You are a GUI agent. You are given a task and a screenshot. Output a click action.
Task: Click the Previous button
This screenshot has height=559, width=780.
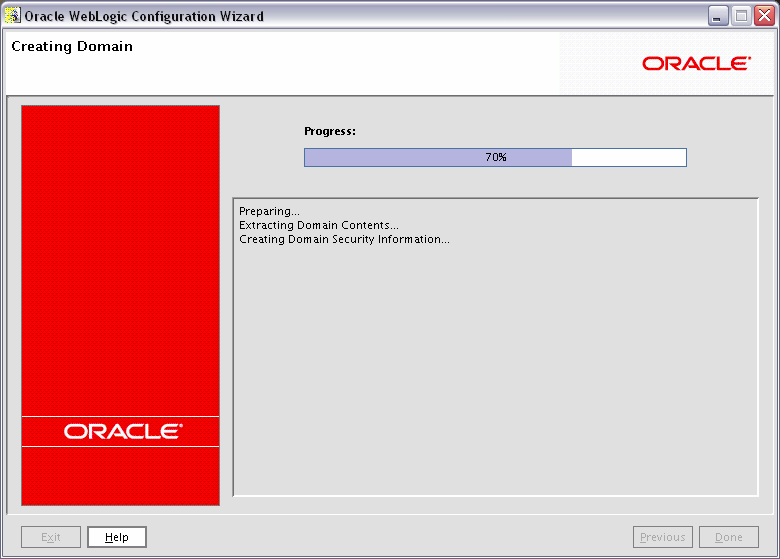tap(663, 537)
